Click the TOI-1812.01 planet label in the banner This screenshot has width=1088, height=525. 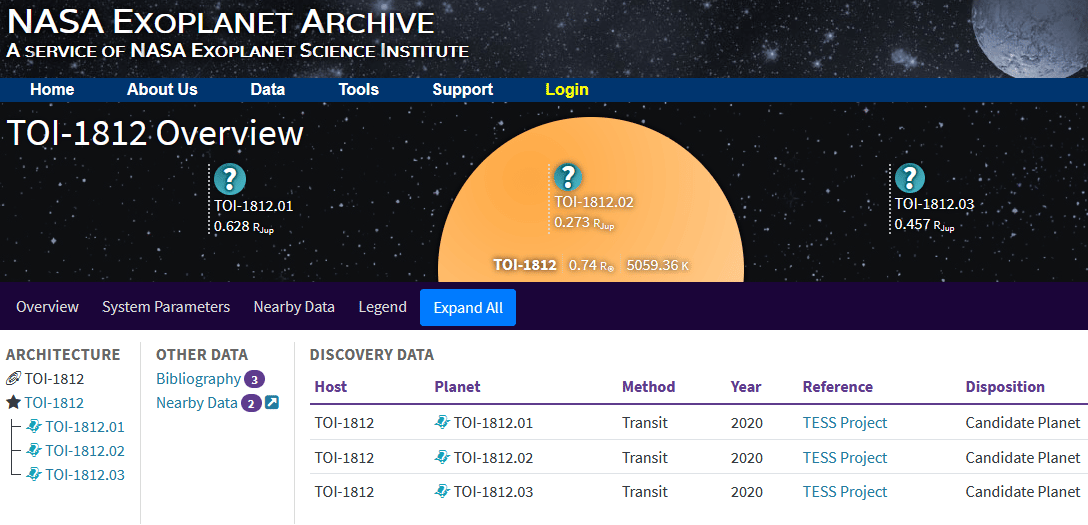(253, 206)
